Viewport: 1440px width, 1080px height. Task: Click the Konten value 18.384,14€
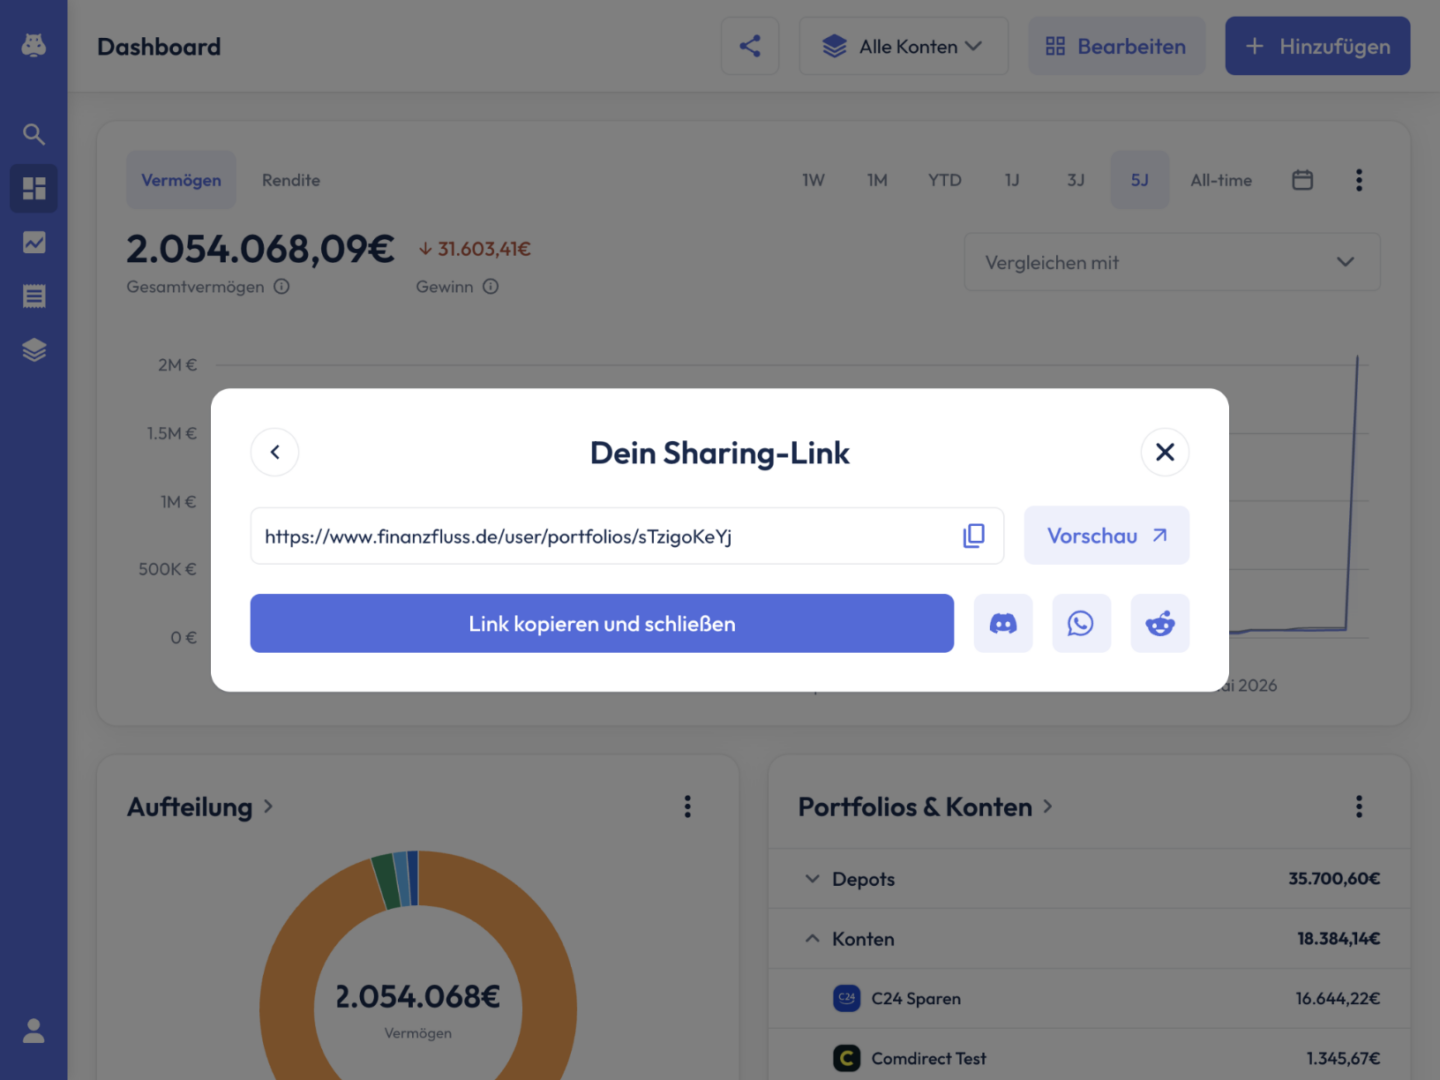click(1338, 939)
